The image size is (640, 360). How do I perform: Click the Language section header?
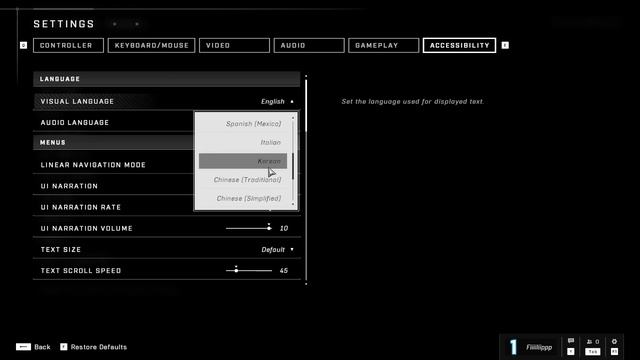coord(167,79)
